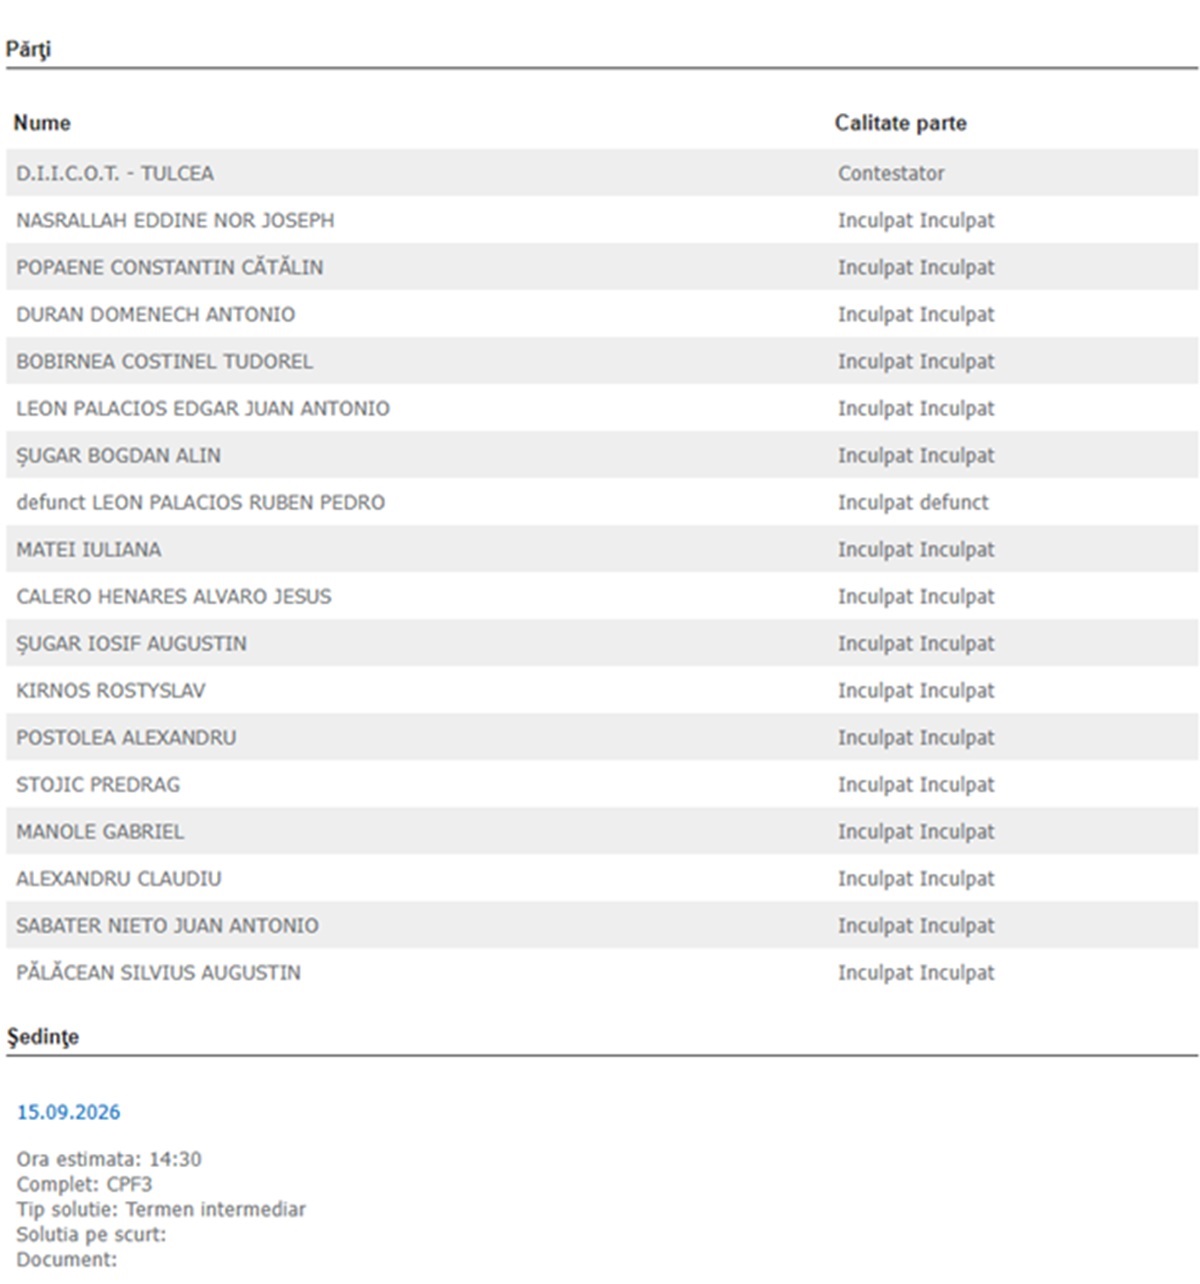Select the SABATER NIETO JUAN ANTONIO row

602,925
